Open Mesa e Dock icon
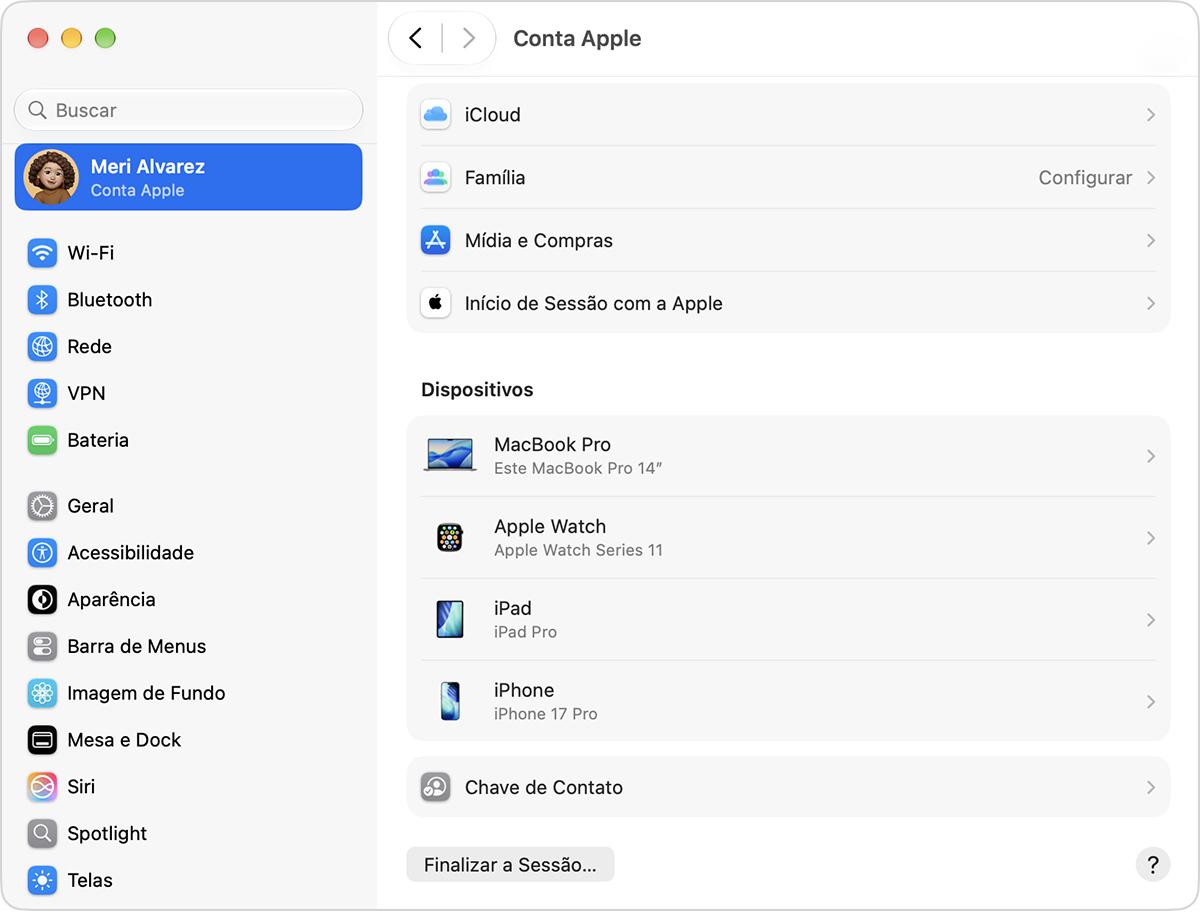This screenshot has width=1200, height=912. (x=42, y=740)
